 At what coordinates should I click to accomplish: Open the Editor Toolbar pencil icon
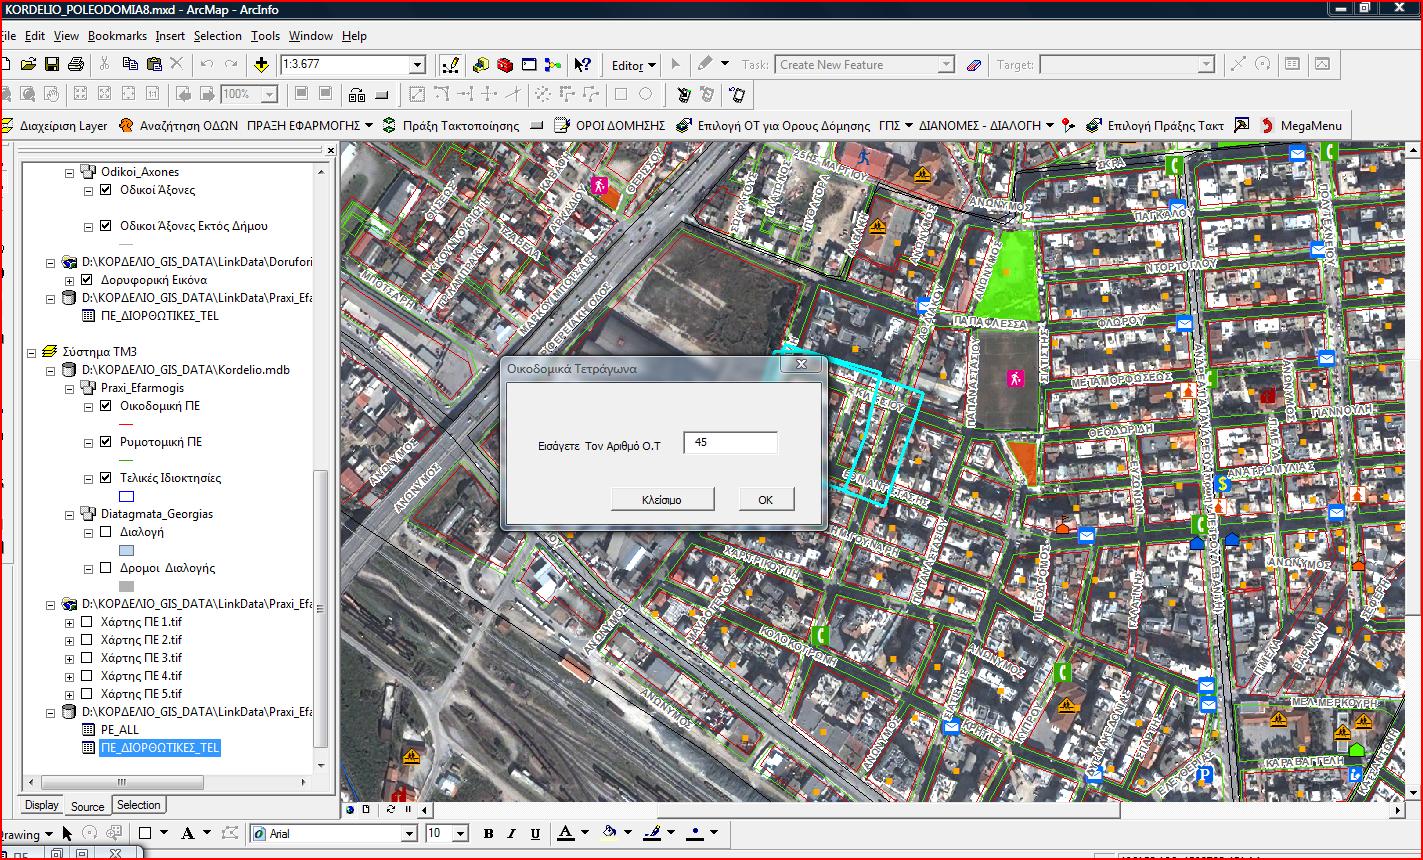point(450,64)
